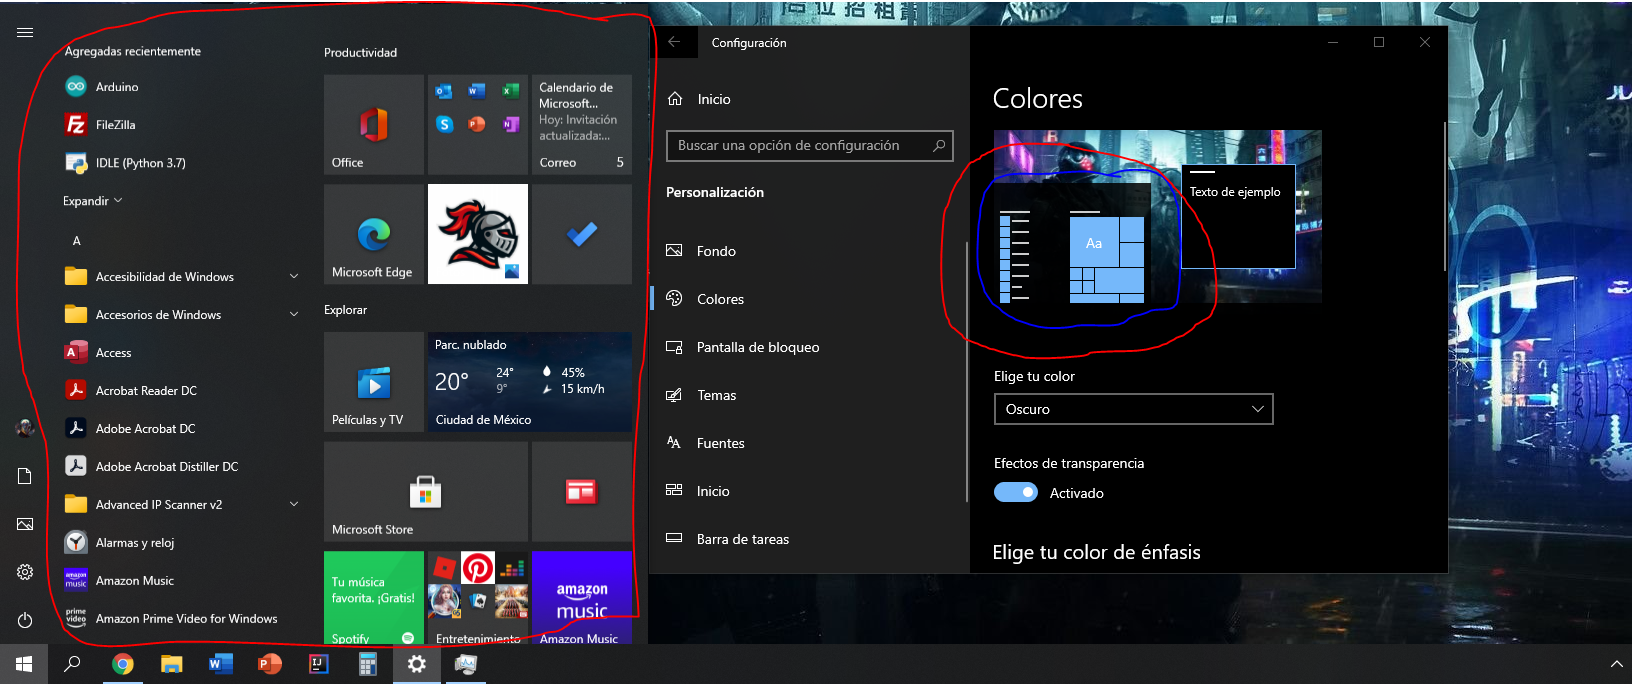
Task: Open the knight helmet photo tile
Action: (478, 234)
